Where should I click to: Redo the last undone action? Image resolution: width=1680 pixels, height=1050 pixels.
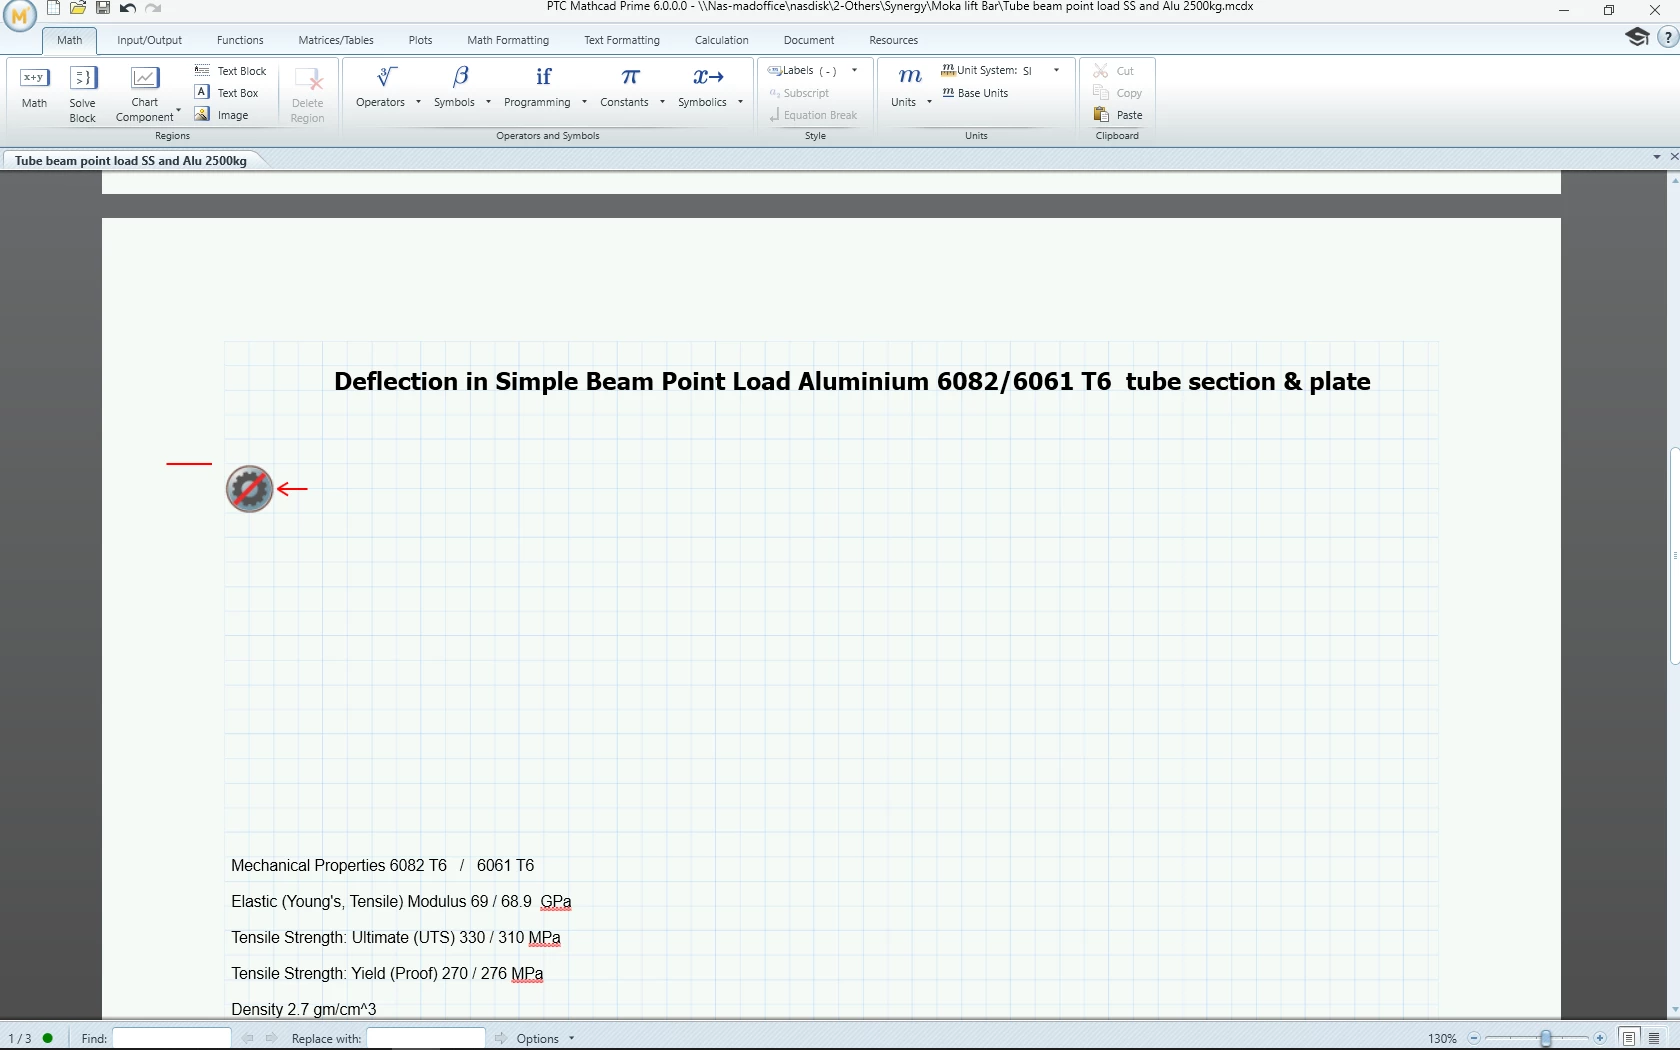click(153, 8)
